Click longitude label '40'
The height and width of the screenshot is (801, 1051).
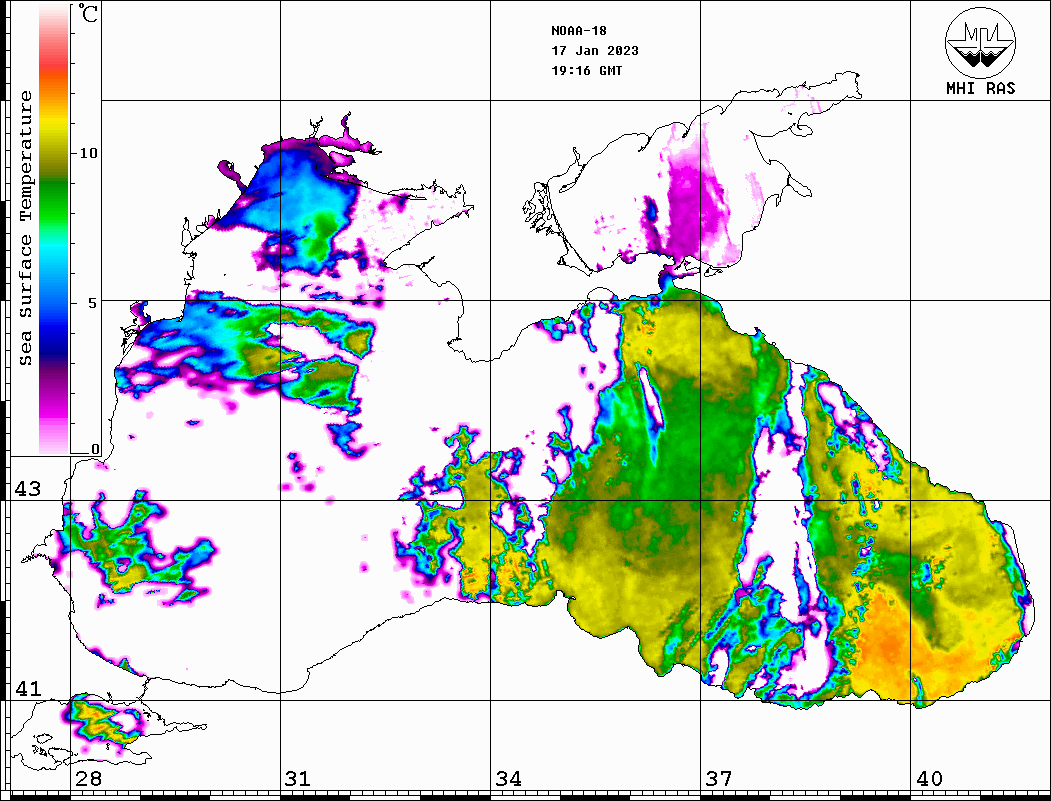[x=929, y=778]
